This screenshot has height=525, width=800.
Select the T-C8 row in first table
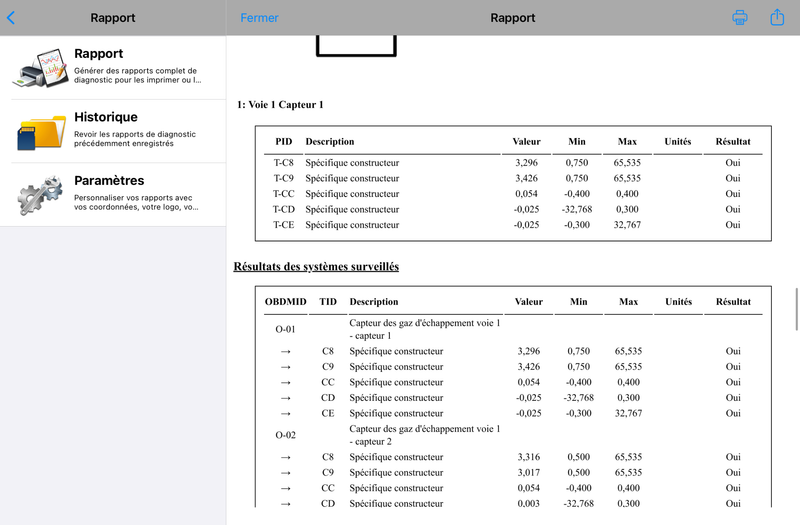tap(513, 163)
